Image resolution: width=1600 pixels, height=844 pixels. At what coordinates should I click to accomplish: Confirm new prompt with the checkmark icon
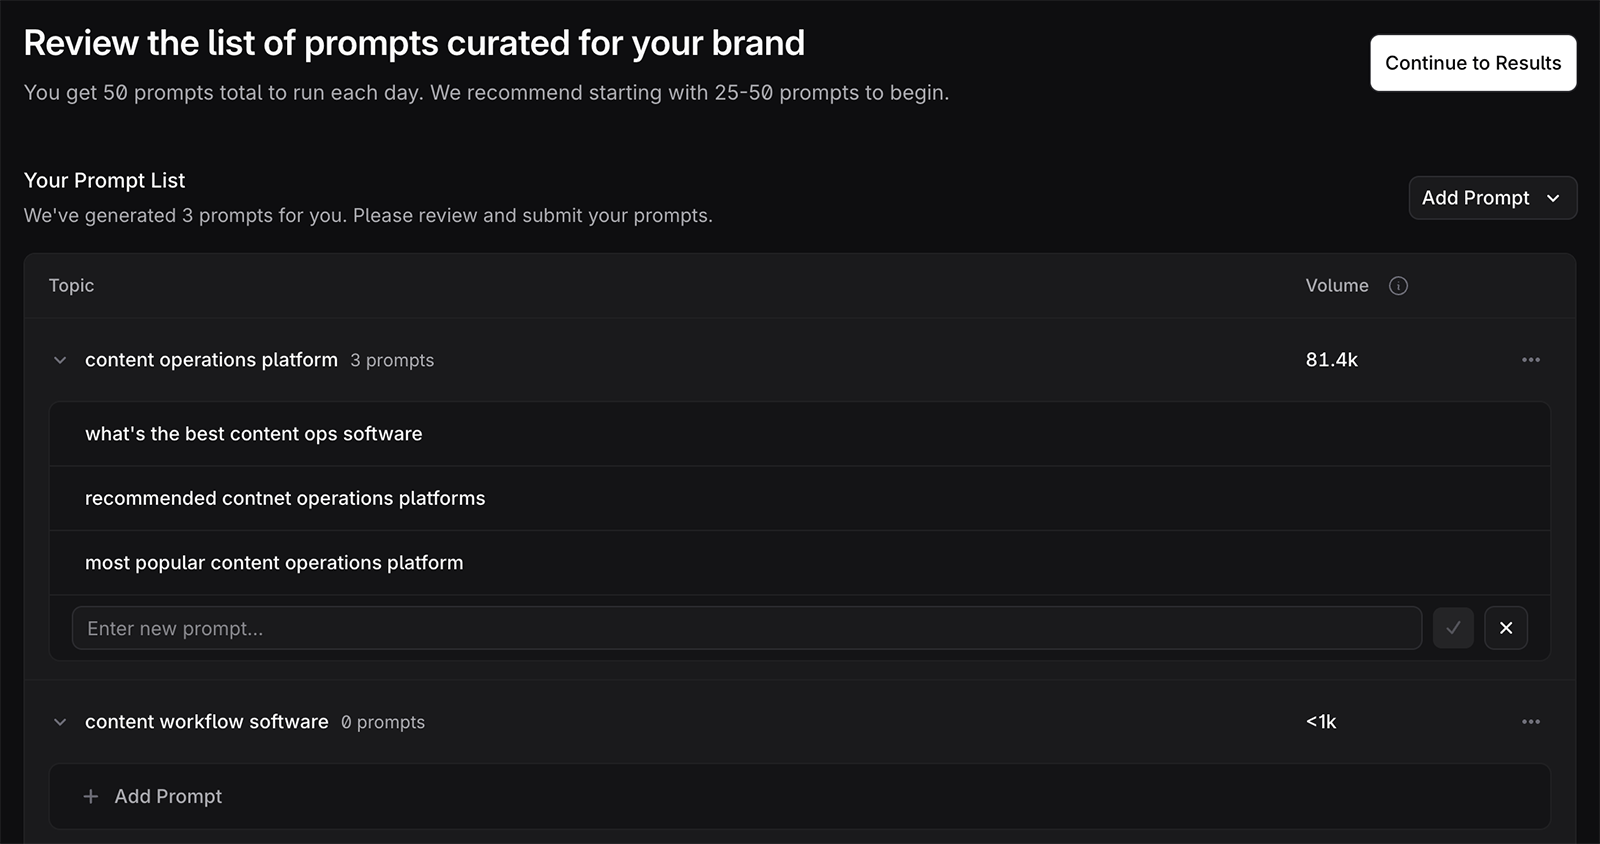click(x=1453, y=628)
